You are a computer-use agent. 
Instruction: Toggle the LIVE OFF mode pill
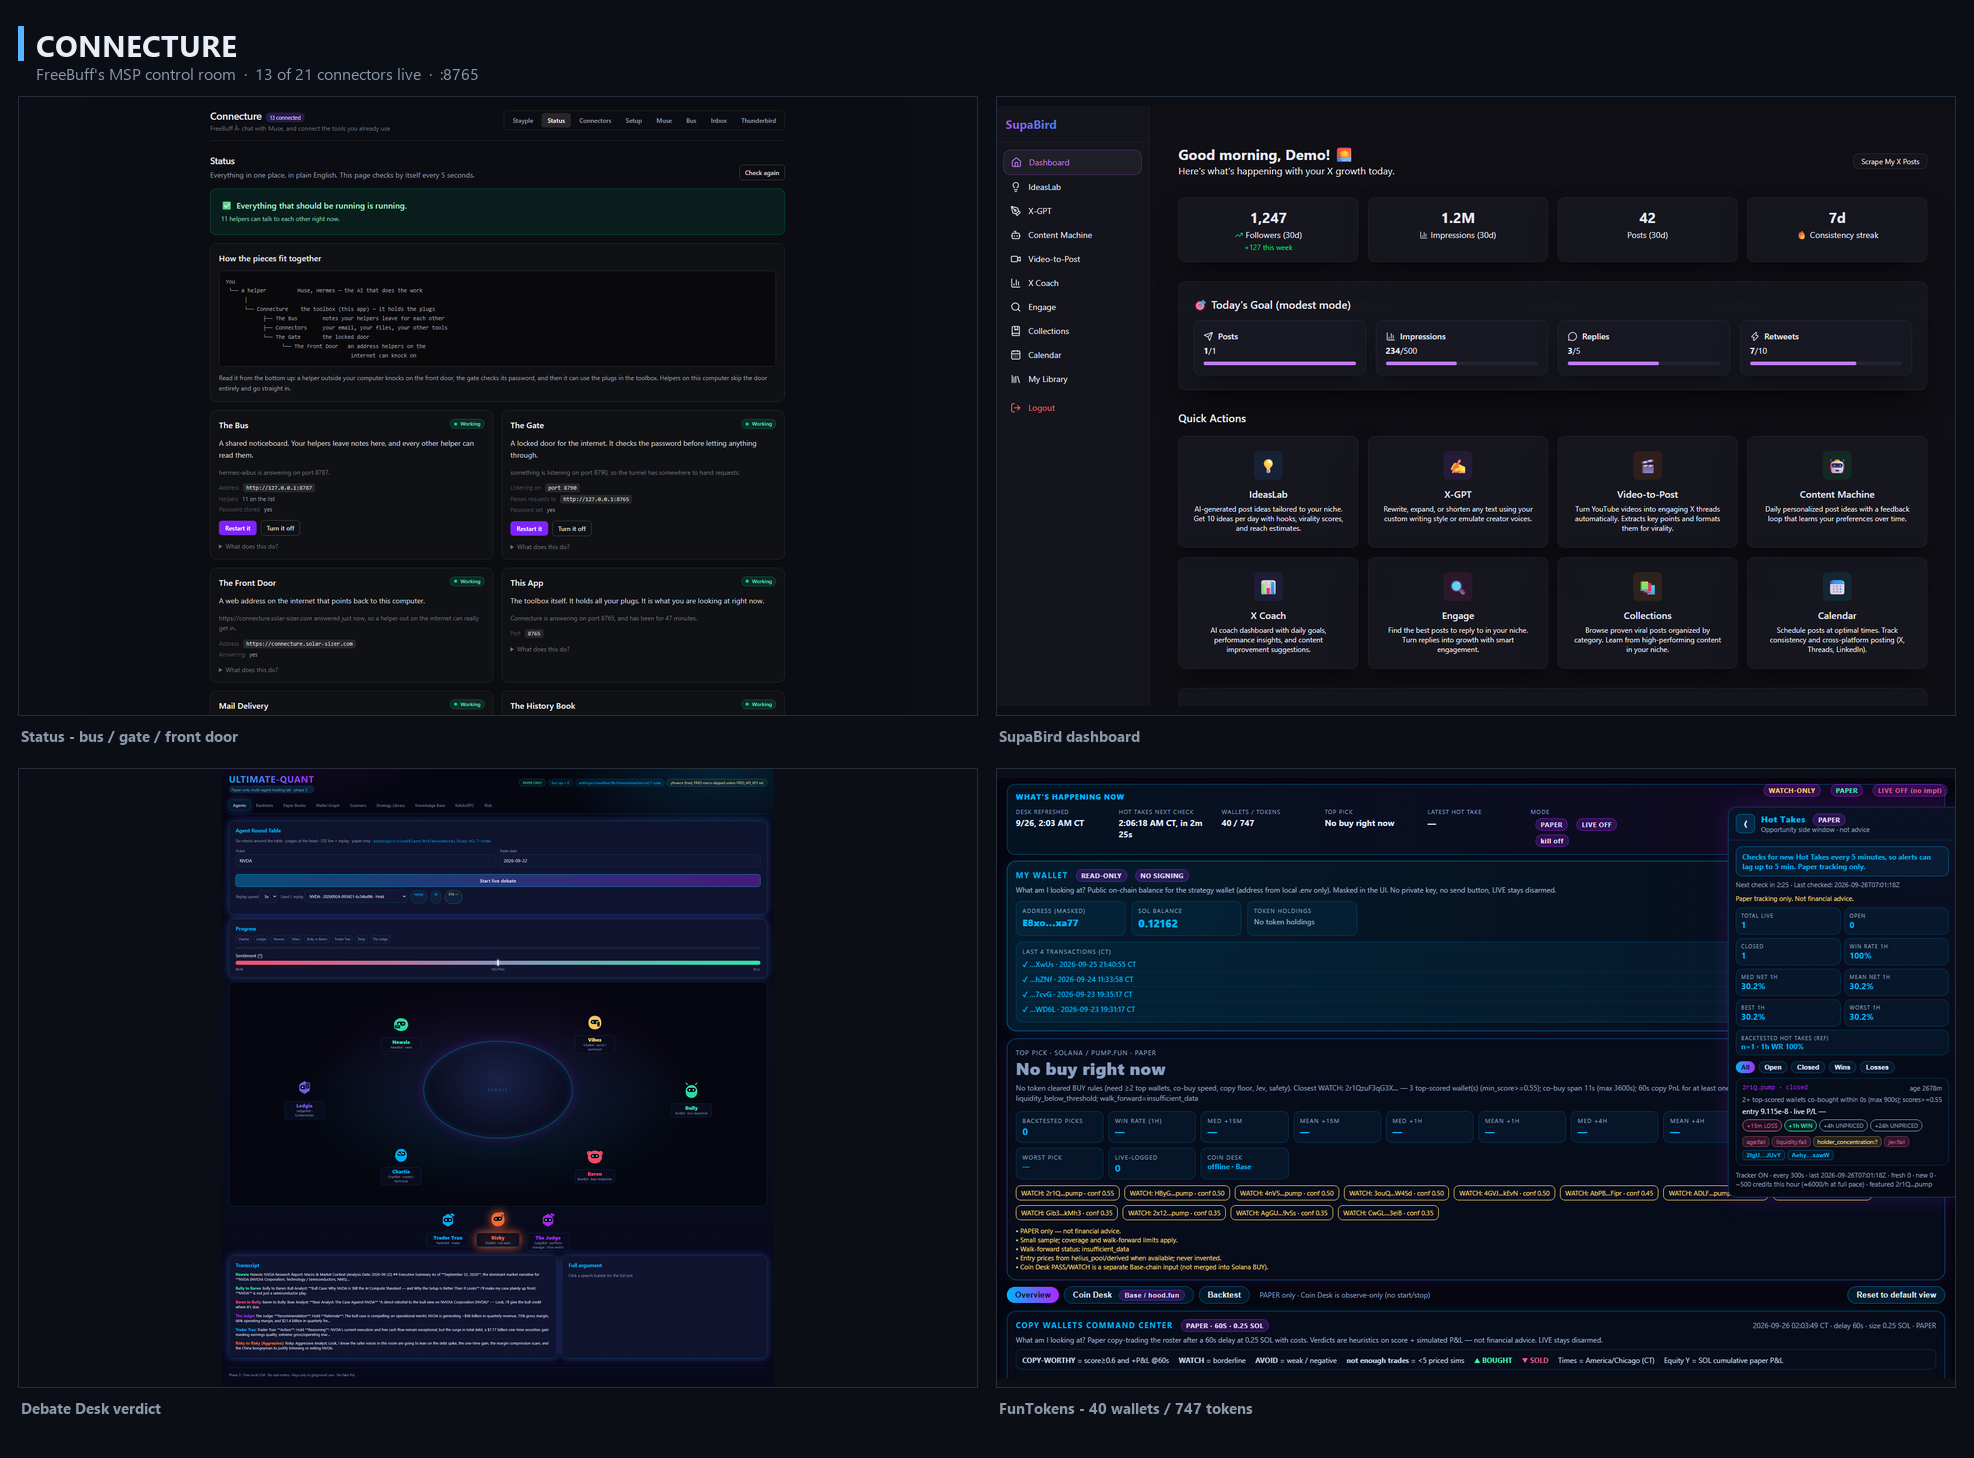[x=1596, y=825]
